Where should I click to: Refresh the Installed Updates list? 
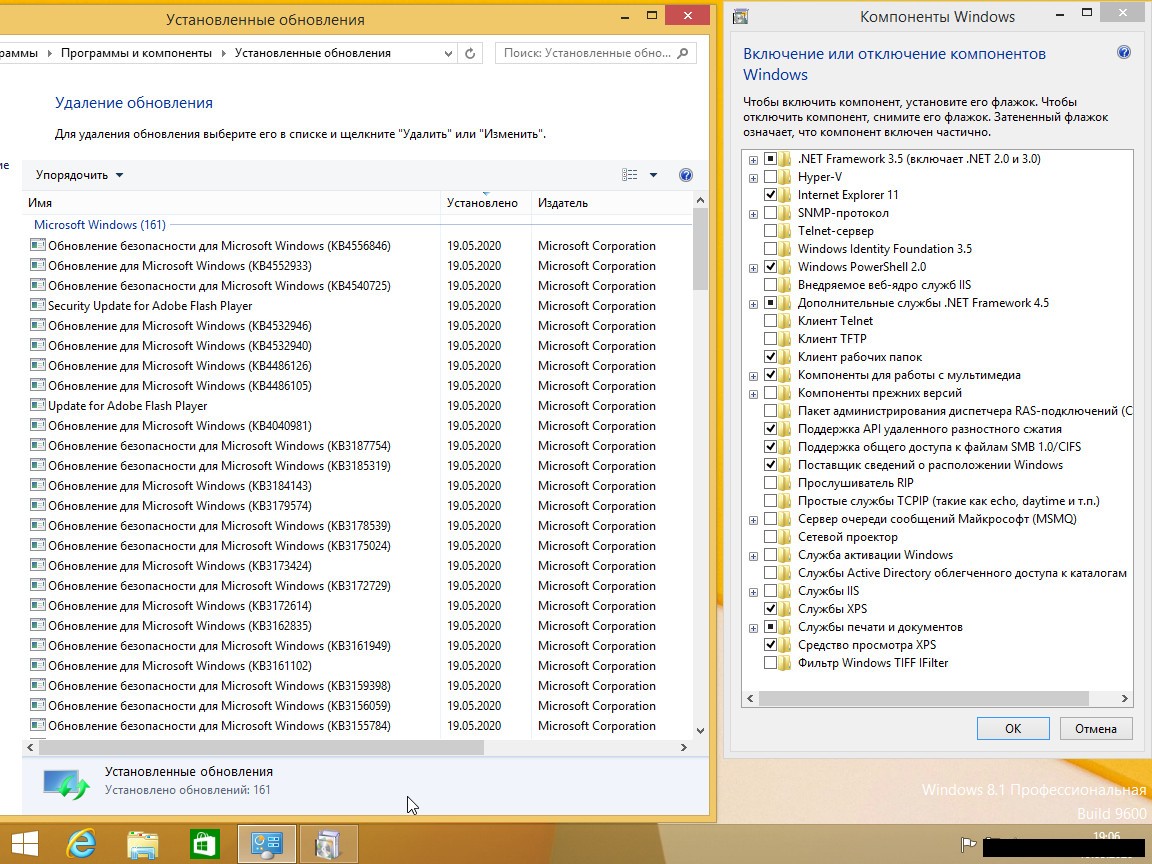click(x=470, y=53)
